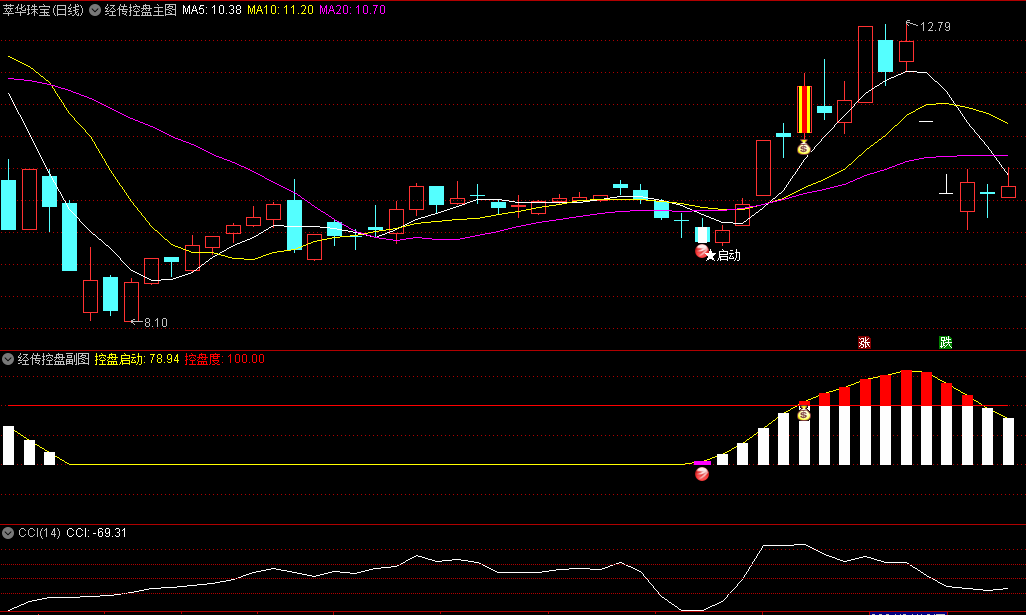Select the 控盘度: 100.00 value
This screenshot has height=615, width=1026.
(x=224, y=359)
